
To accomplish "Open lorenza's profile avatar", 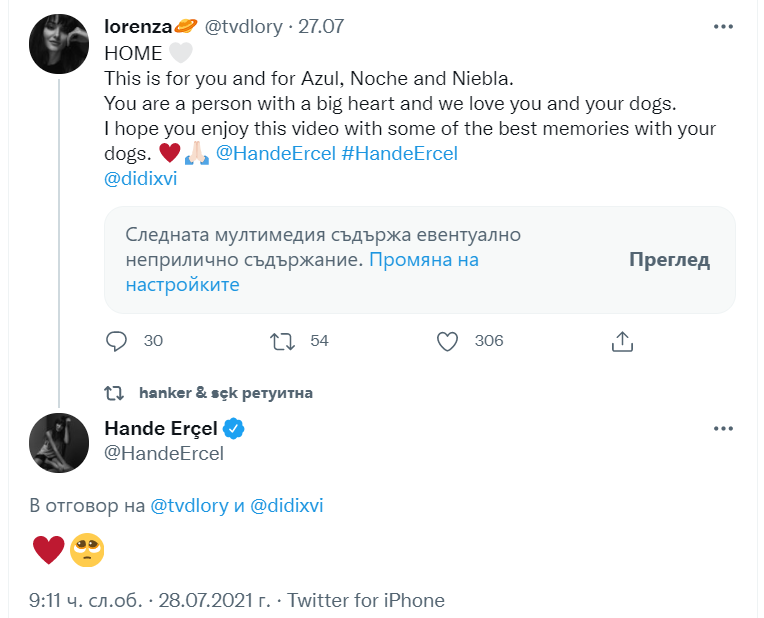I will click(x=61, y=43).
